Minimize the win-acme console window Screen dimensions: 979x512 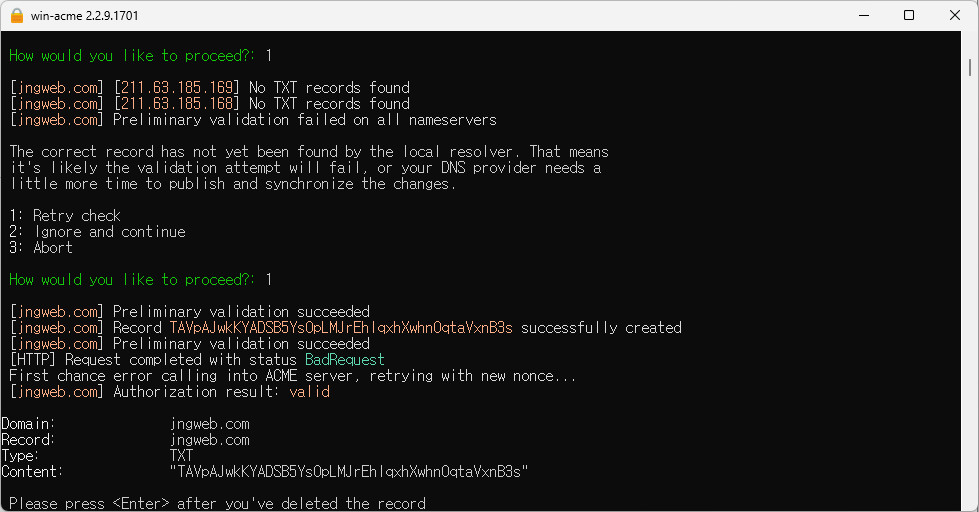pyautogui.click(x=863, y=16)
